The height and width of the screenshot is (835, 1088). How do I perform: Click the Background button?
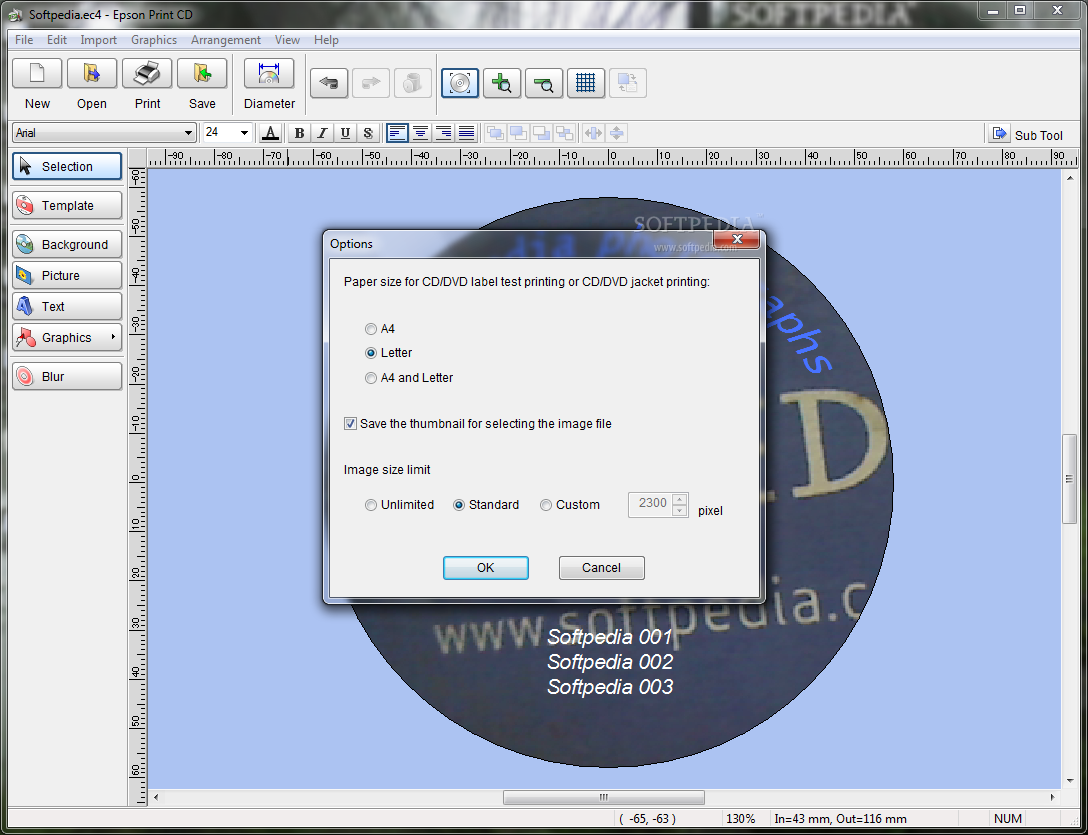tap(67, 244)
